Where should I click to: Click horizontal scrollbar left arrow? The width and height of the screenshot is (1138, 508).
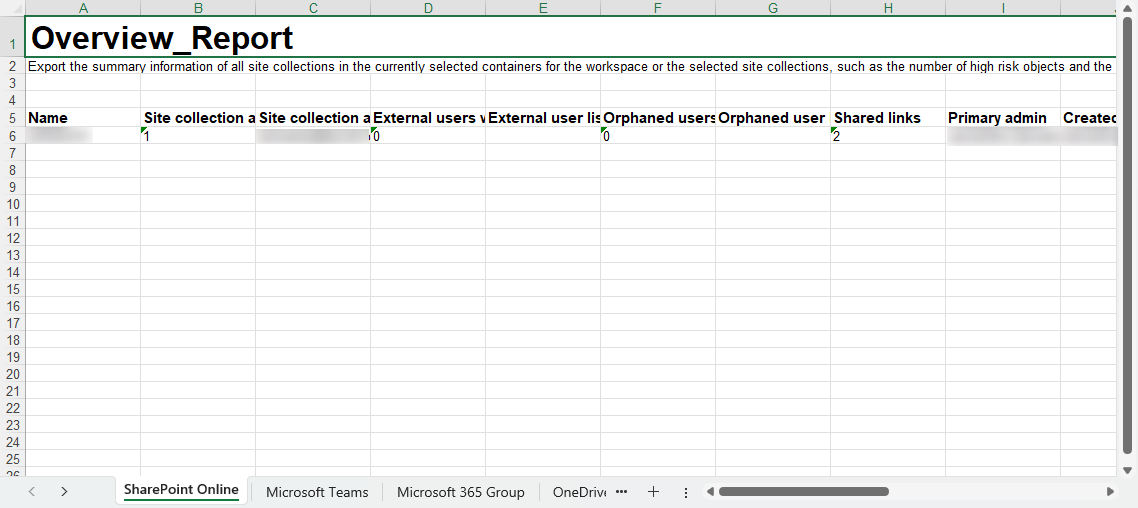(x=711, y=491)
